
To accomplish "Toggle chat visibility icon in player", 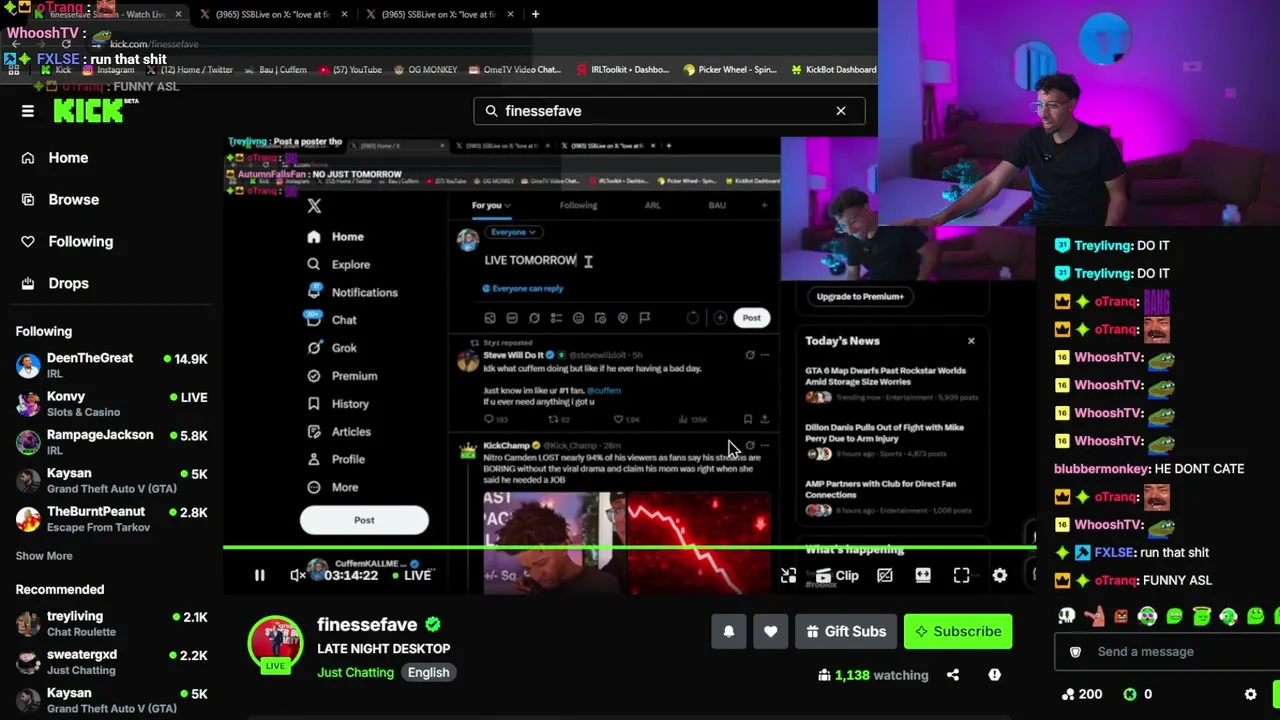I will point(885,575).
